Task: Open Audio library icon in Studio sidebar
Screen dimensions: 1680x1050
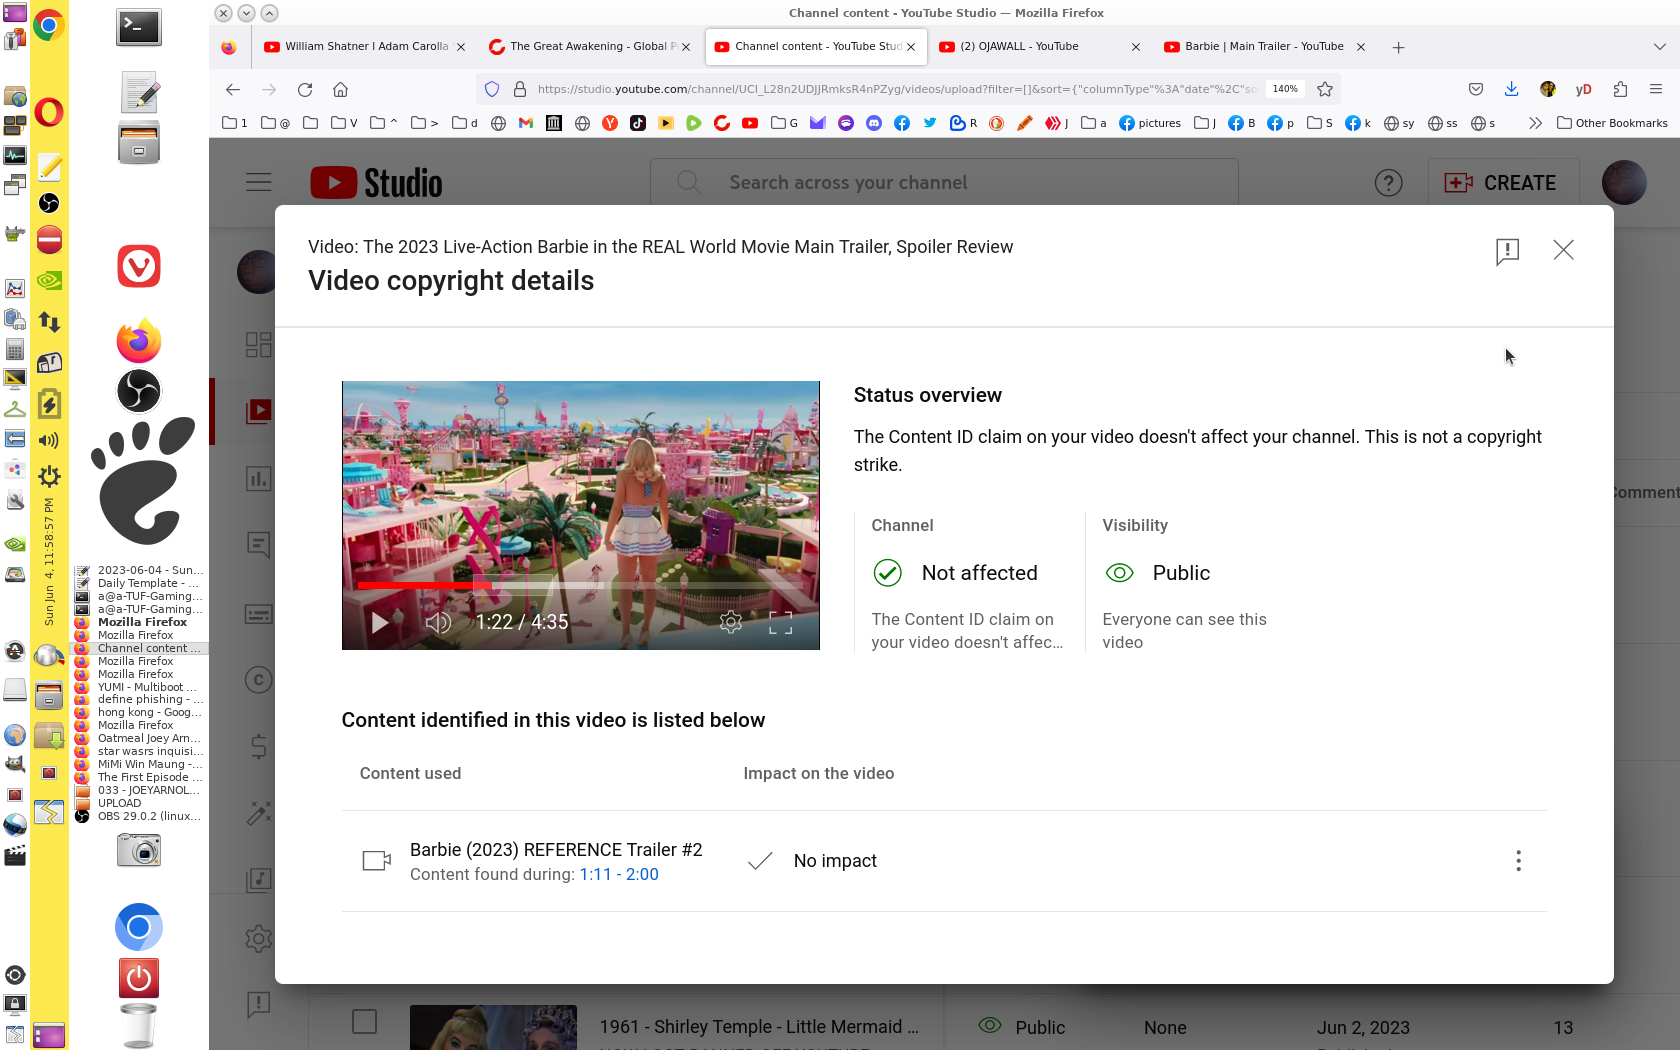Action: 258,880
